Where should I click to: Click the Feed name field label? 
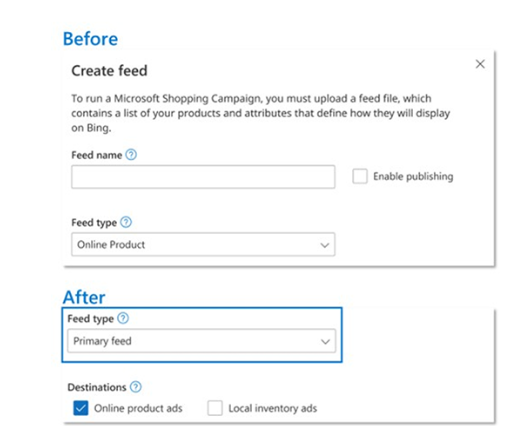point(96,155)
